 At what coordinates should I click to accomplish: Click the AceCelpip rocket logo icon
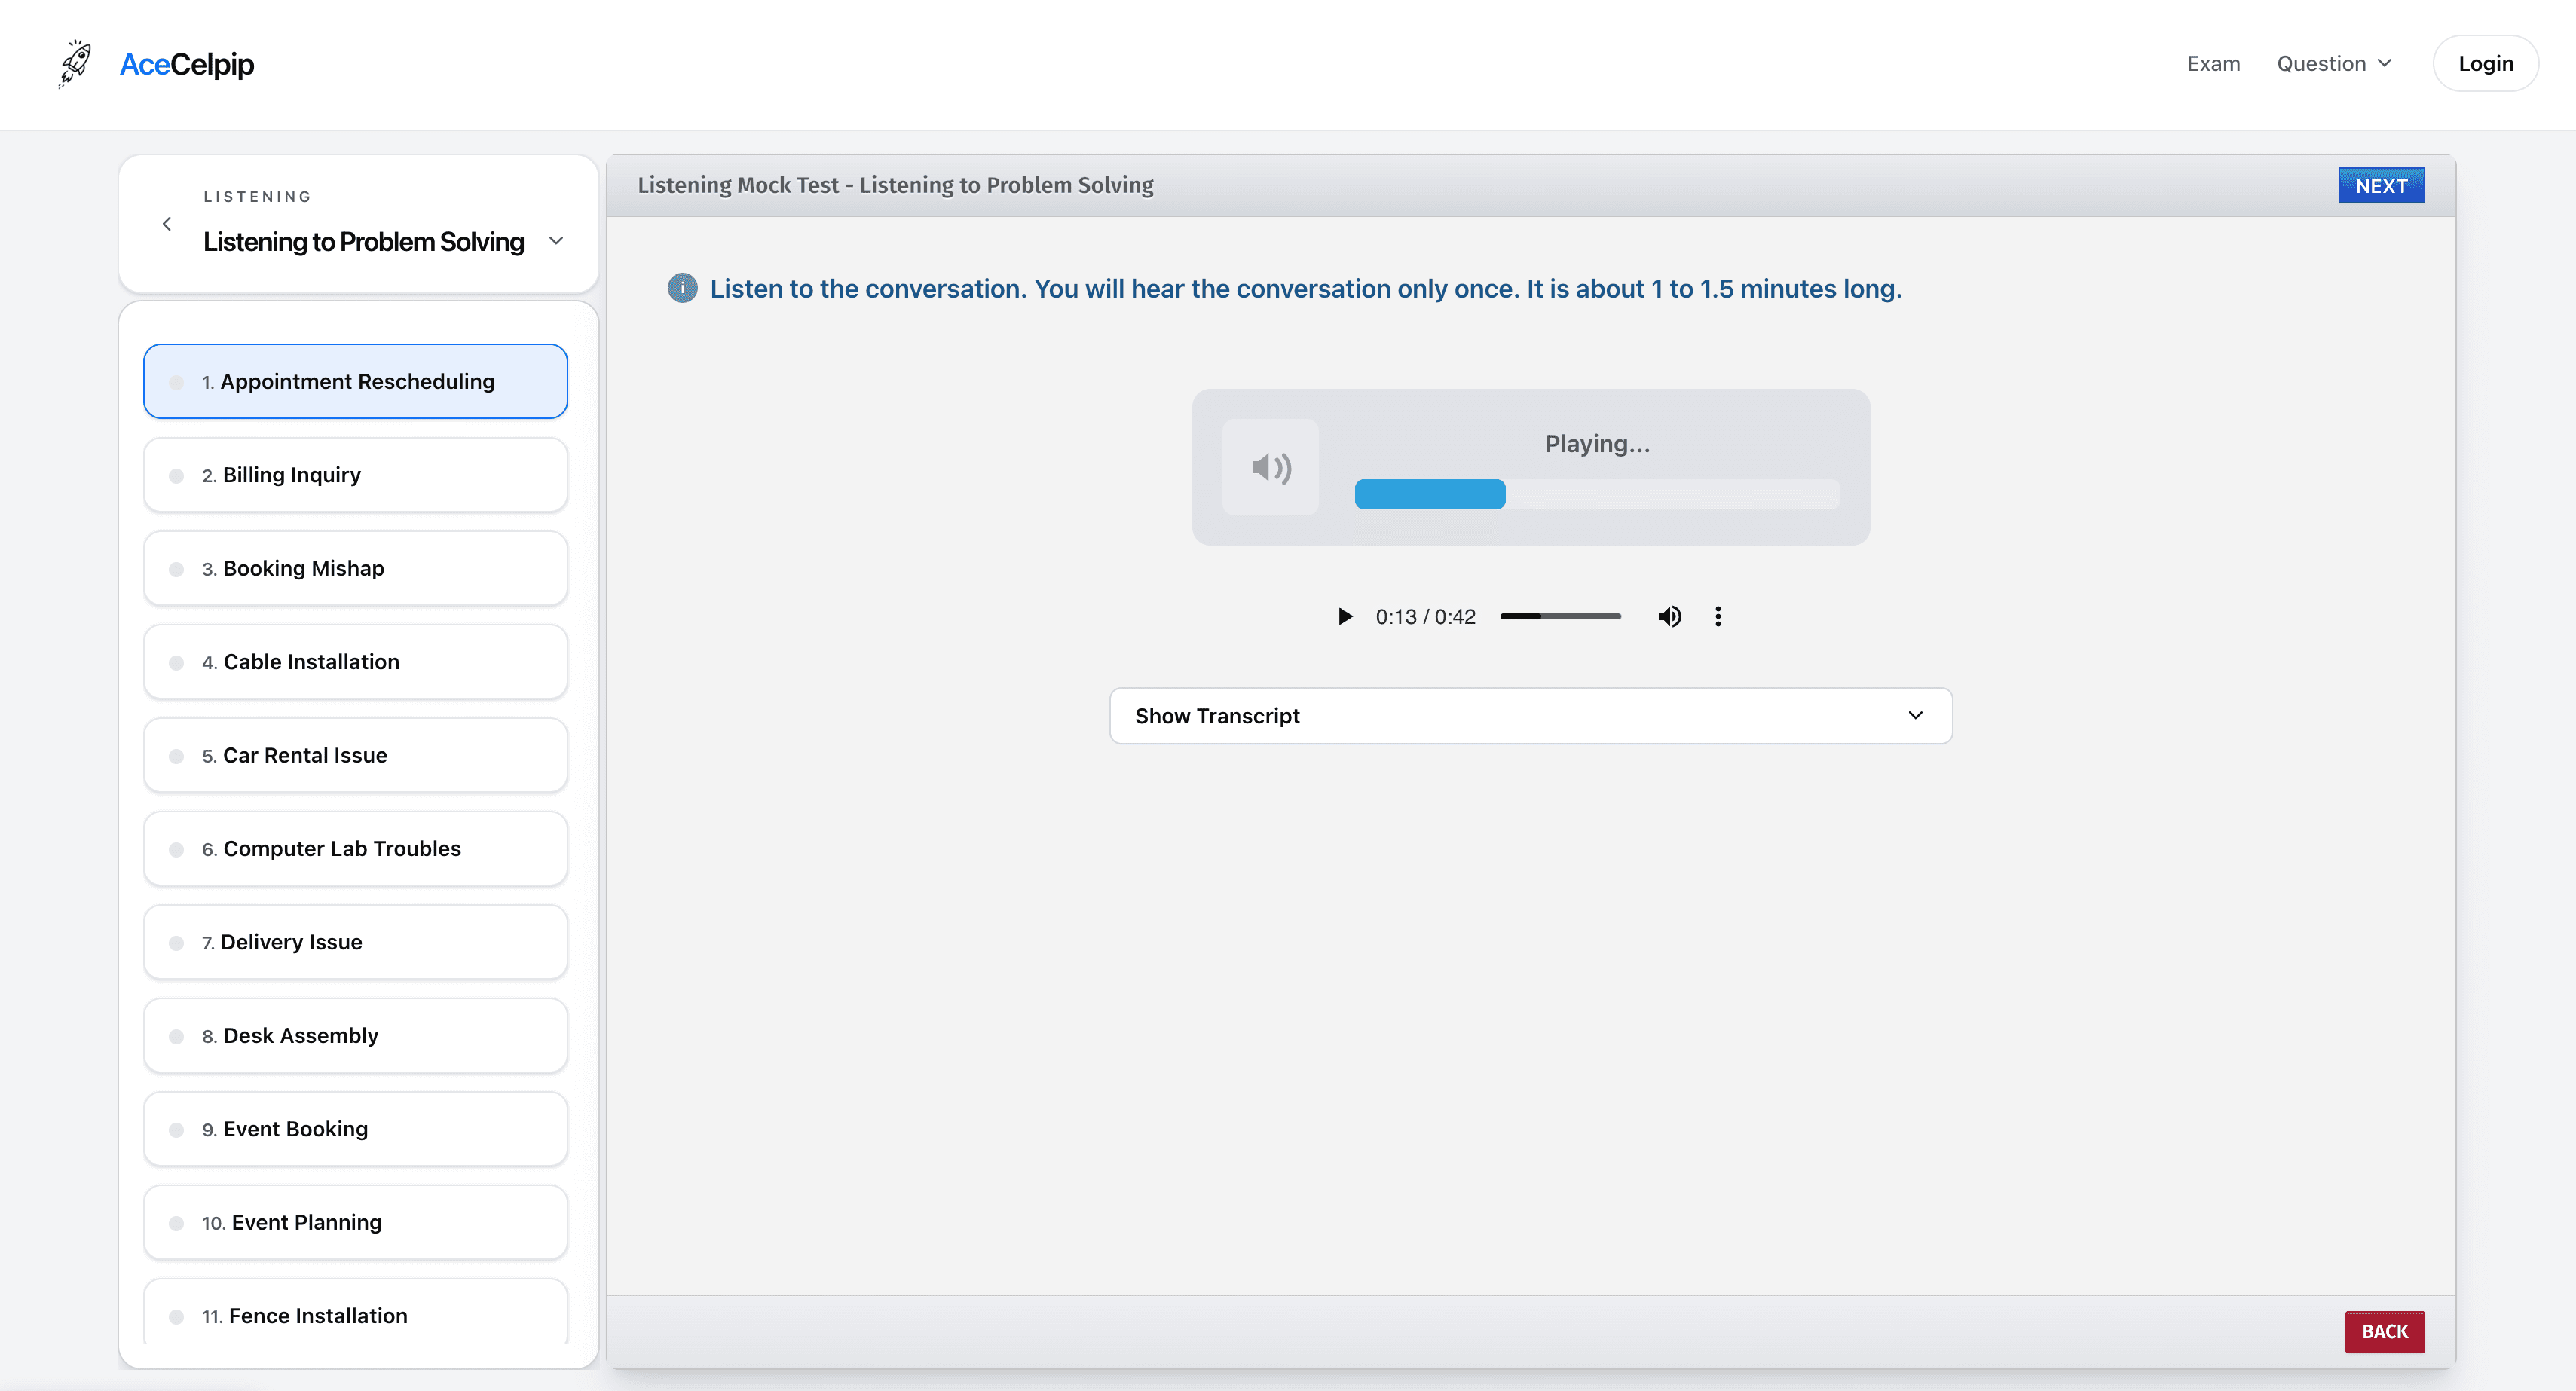(74, 63)
